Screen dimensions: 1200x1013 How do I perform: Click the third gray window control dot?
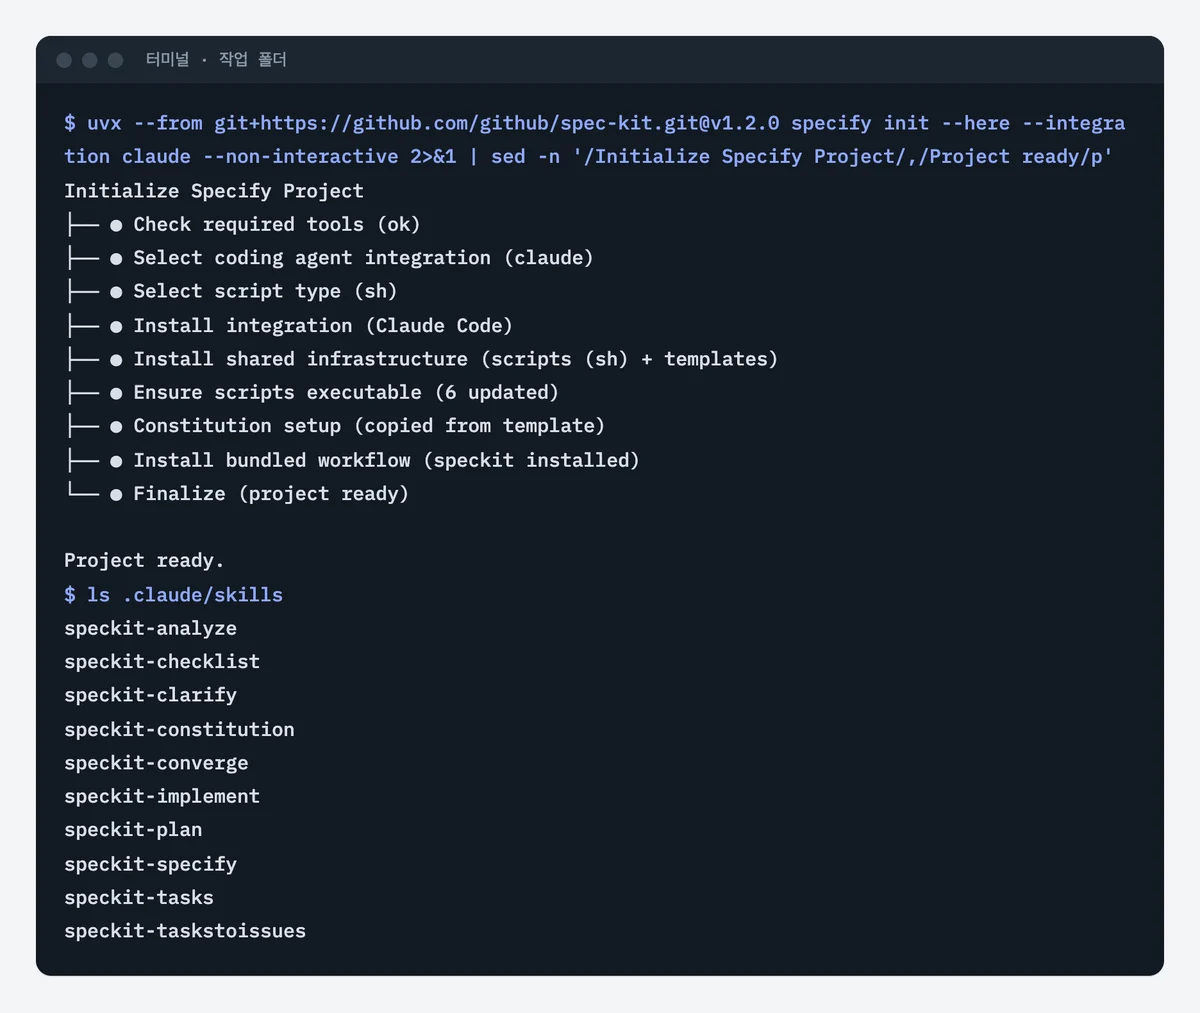[x=115, y=60]
